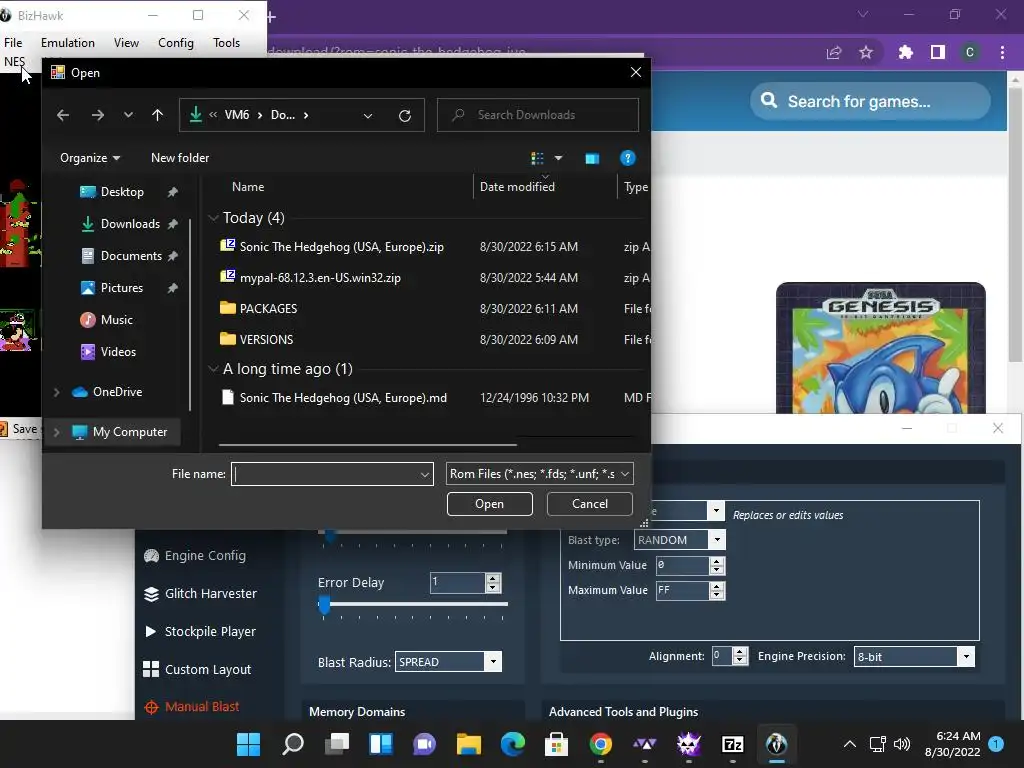Select the PACKAGES folder
1024x768 pixels.
tap(268, 309)
